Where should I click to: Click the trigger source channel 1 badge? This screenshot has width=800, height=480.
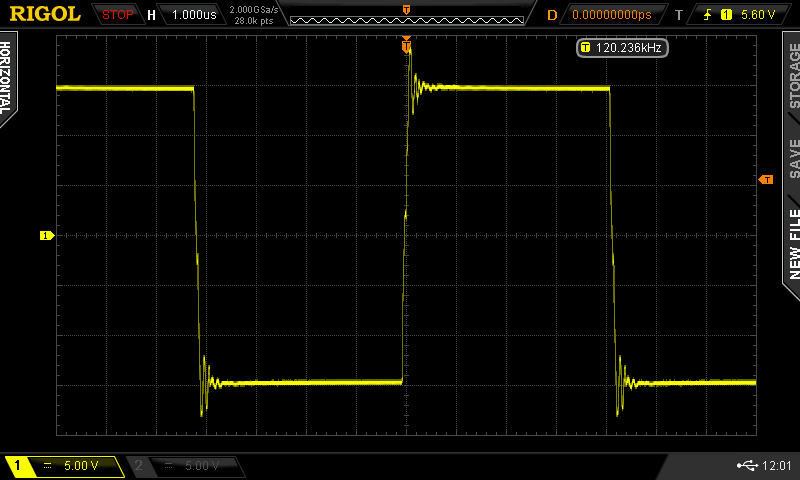[727, 15]
